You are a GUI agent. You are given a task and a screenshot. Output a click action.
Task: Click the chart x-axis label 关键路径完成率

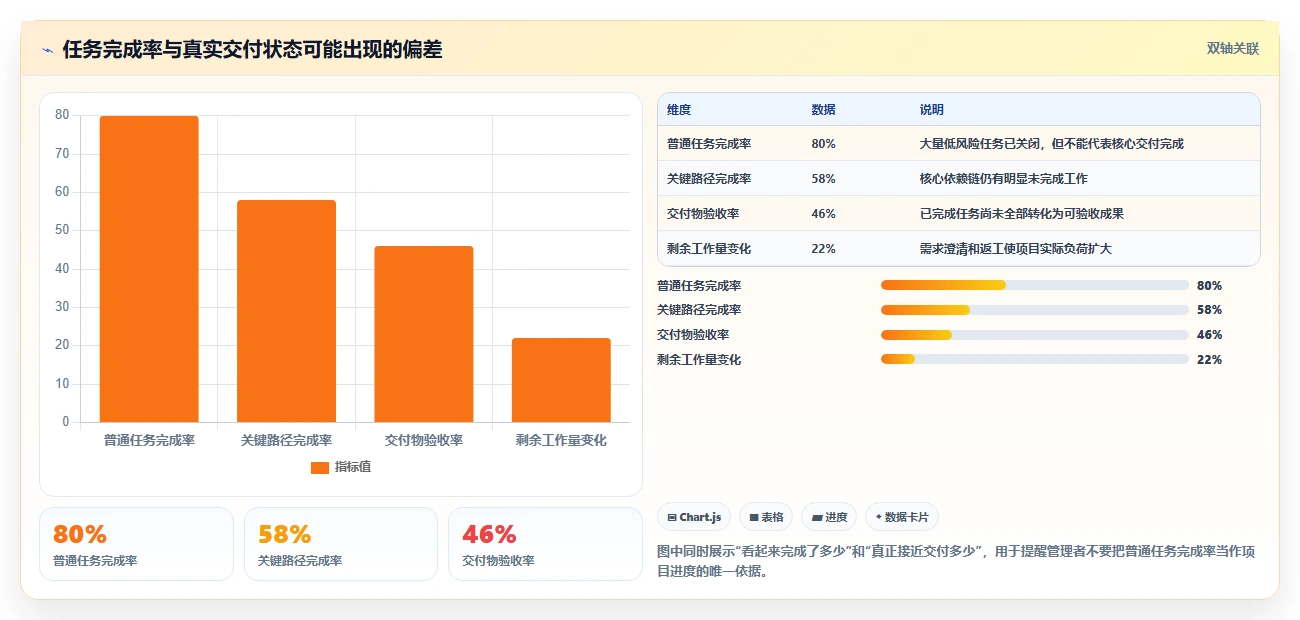click(286, 440)
